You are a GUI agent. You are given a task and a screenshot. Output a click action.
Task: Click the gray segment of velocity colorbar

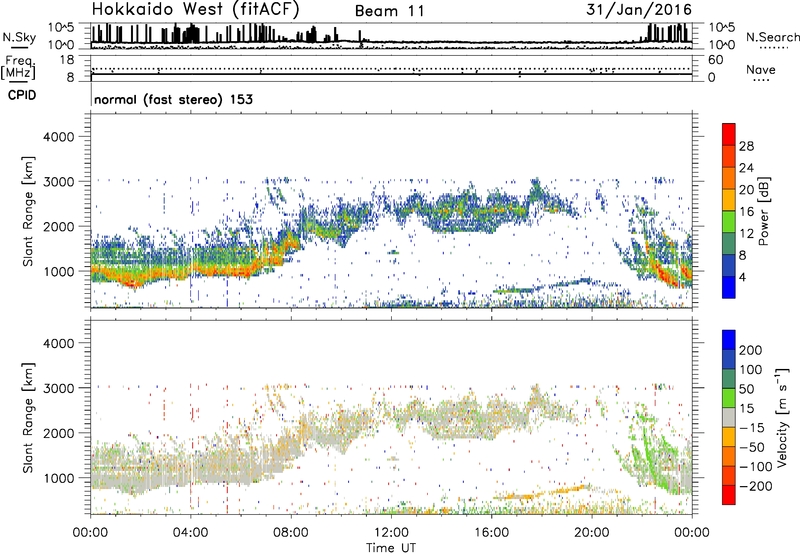[729, 417]
